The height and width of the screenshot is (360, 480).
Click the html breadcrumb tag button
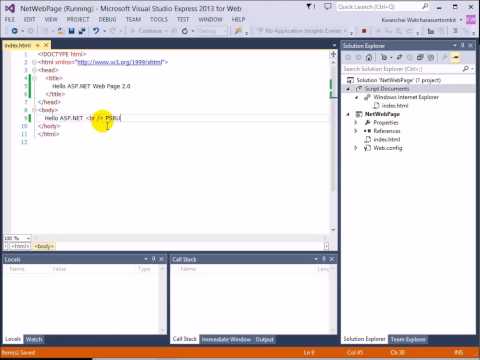coord(20,246)
